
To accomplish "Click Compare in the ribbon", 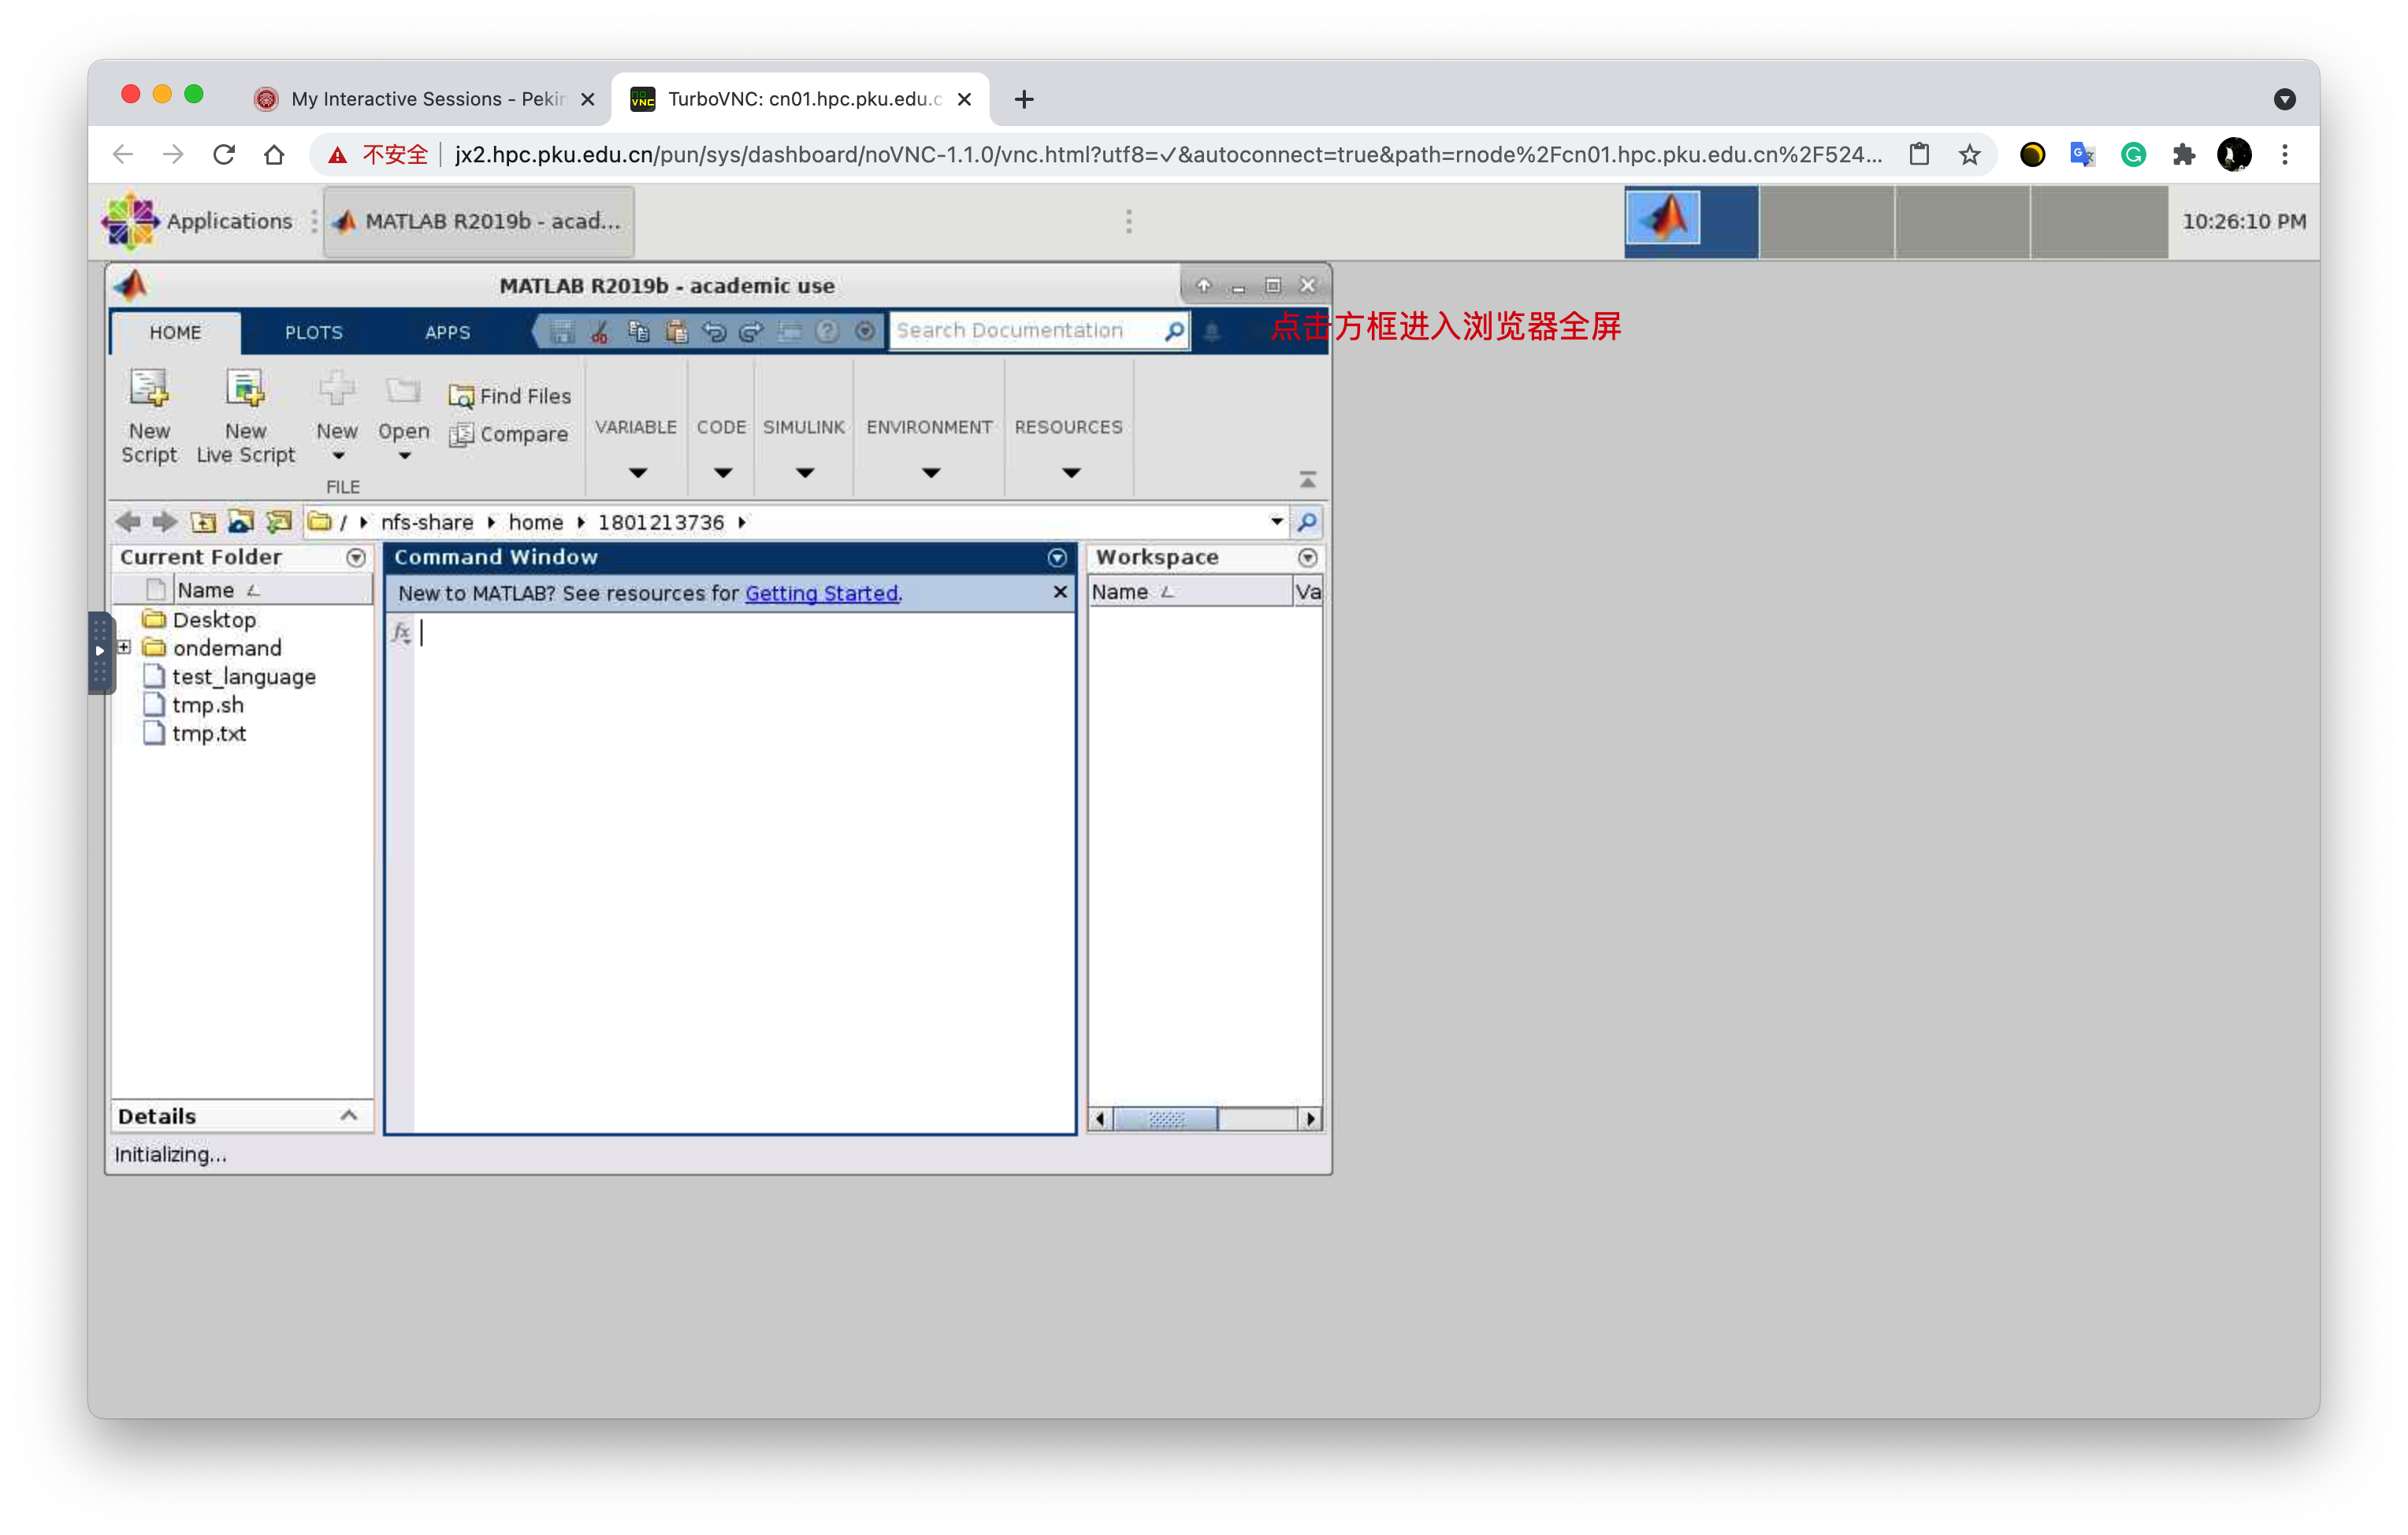I will pos(509,434).
